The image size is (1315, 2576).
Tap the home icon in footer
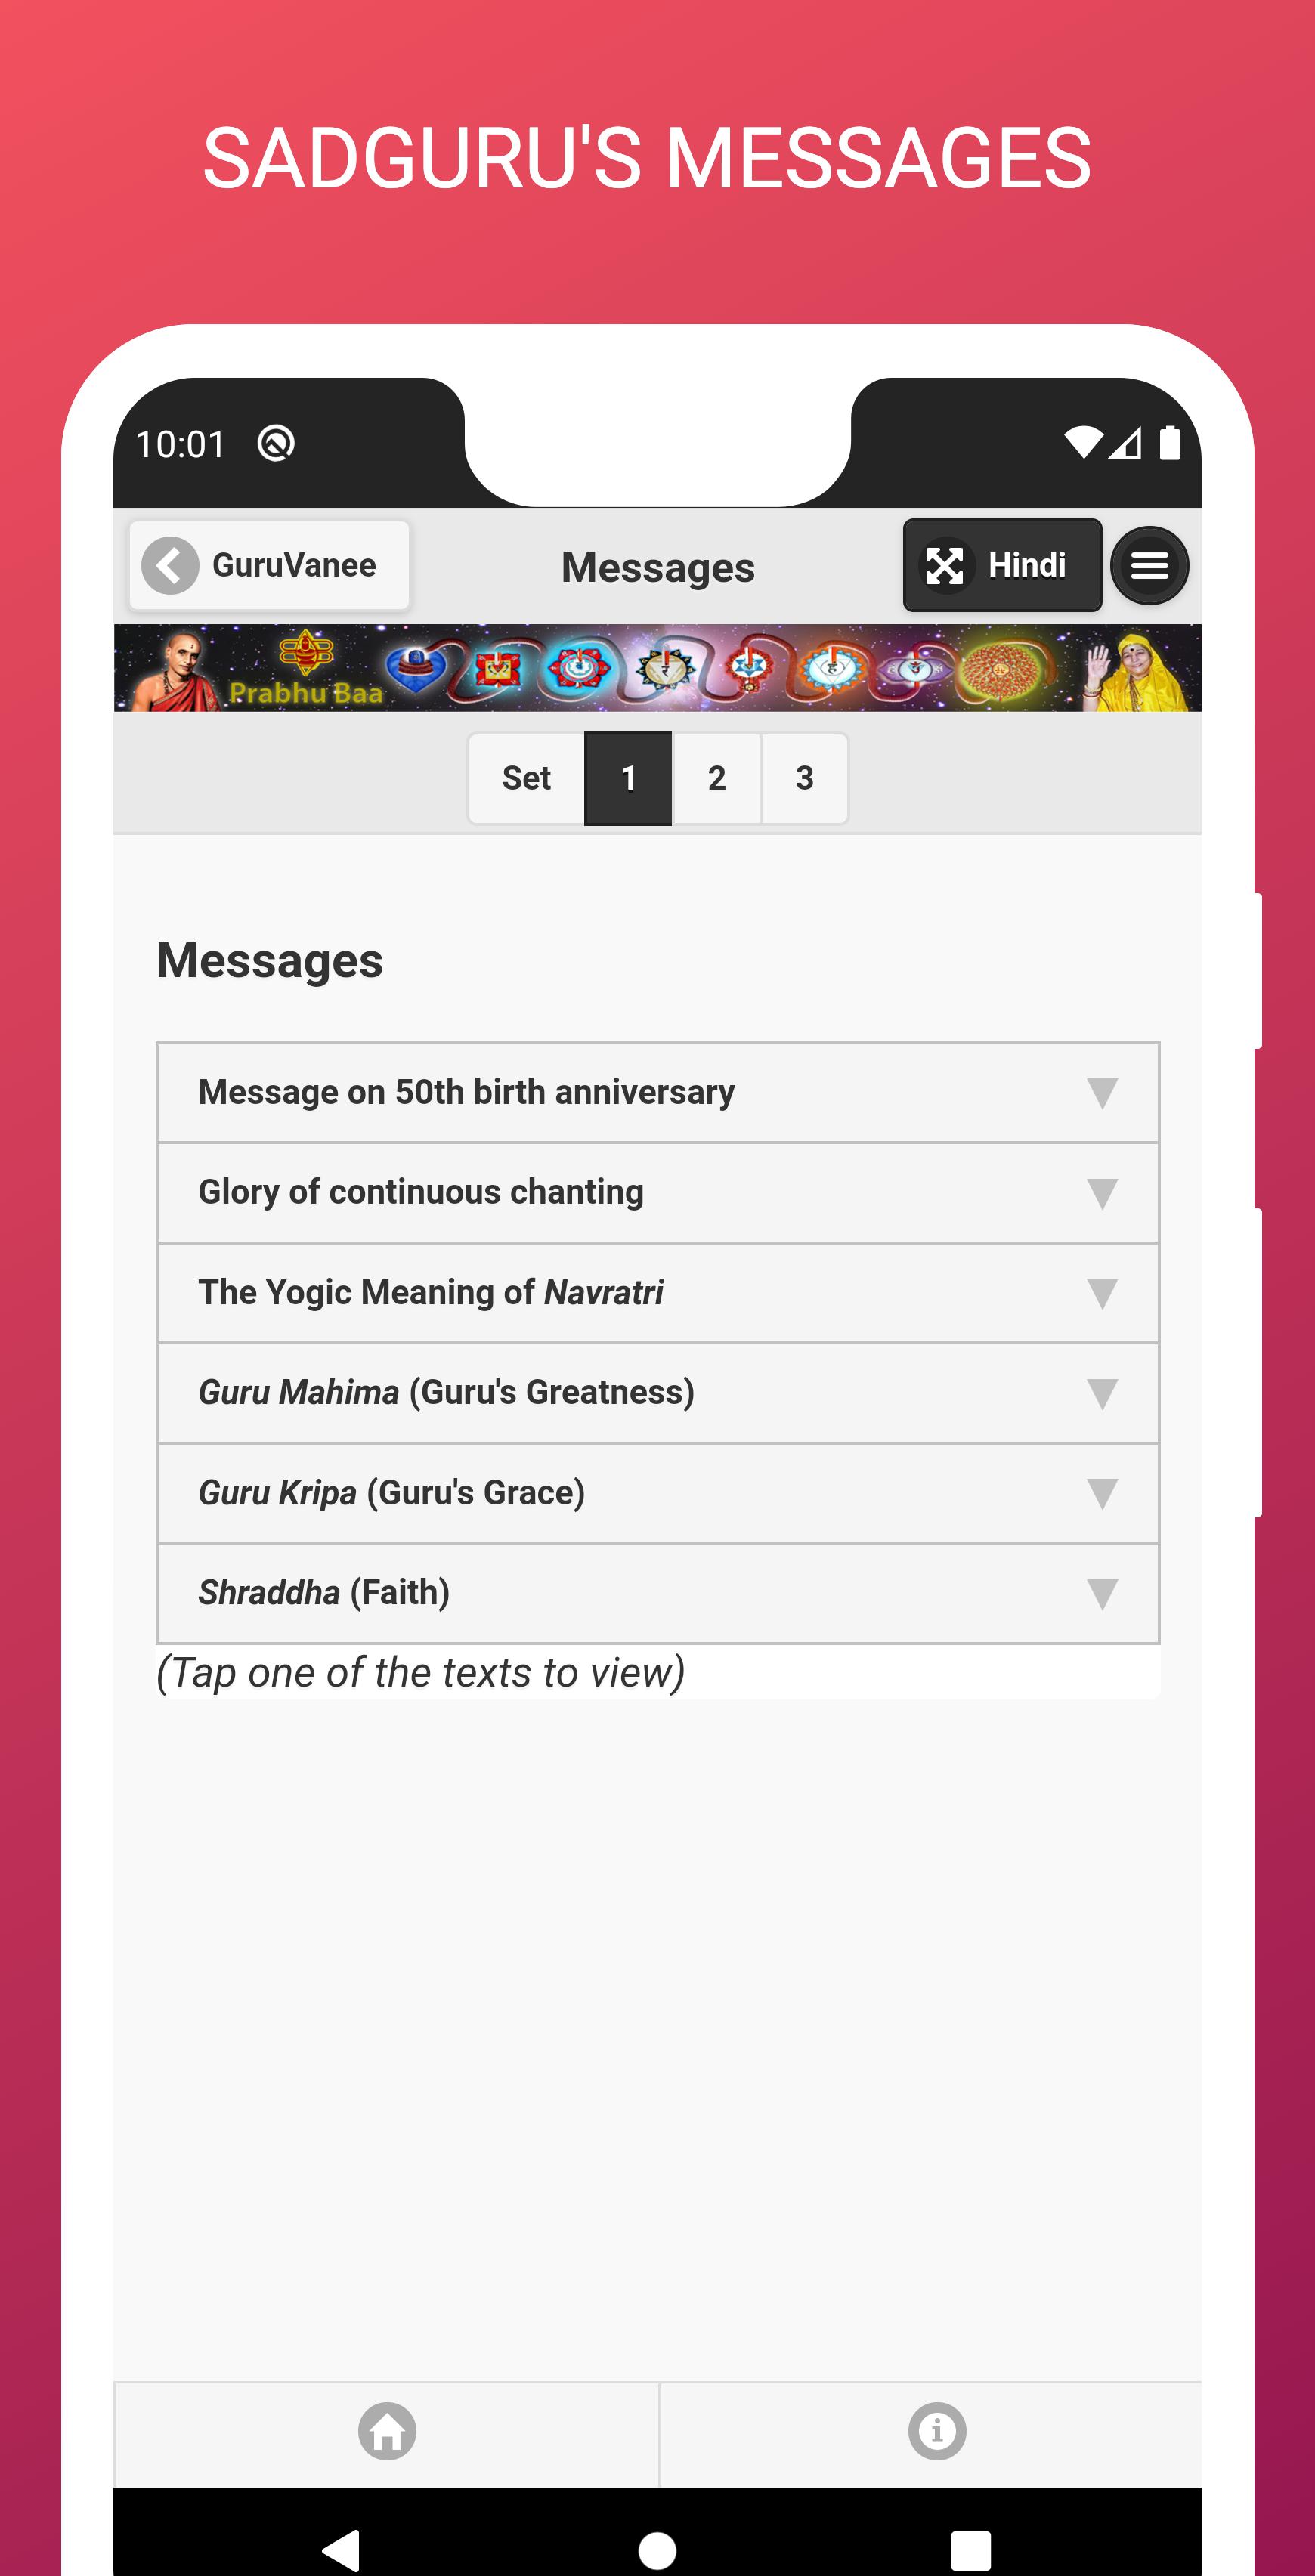pos(387,2431)
